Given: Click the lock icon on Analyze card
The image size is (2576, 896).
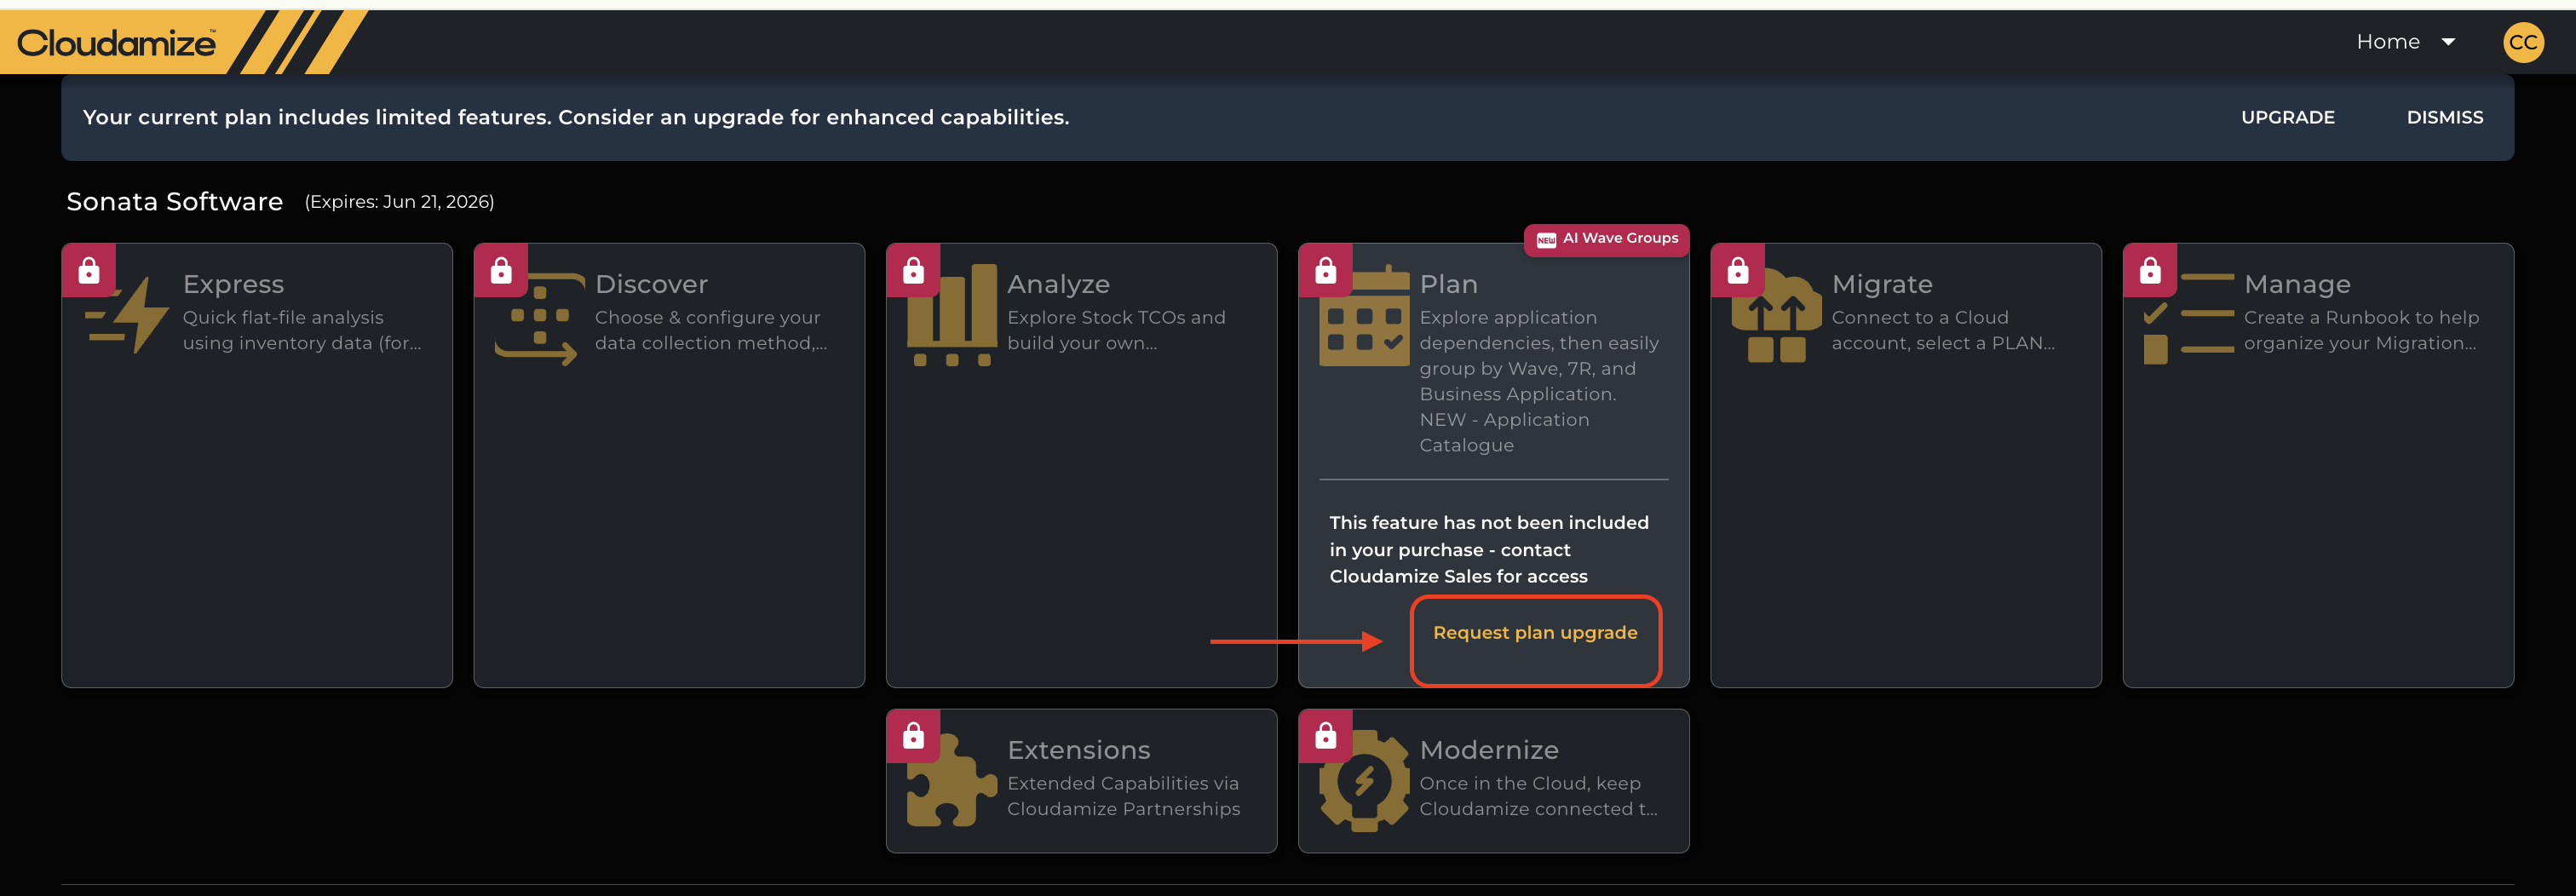Looking at the screenshot, I should click(x=914, y=270).
